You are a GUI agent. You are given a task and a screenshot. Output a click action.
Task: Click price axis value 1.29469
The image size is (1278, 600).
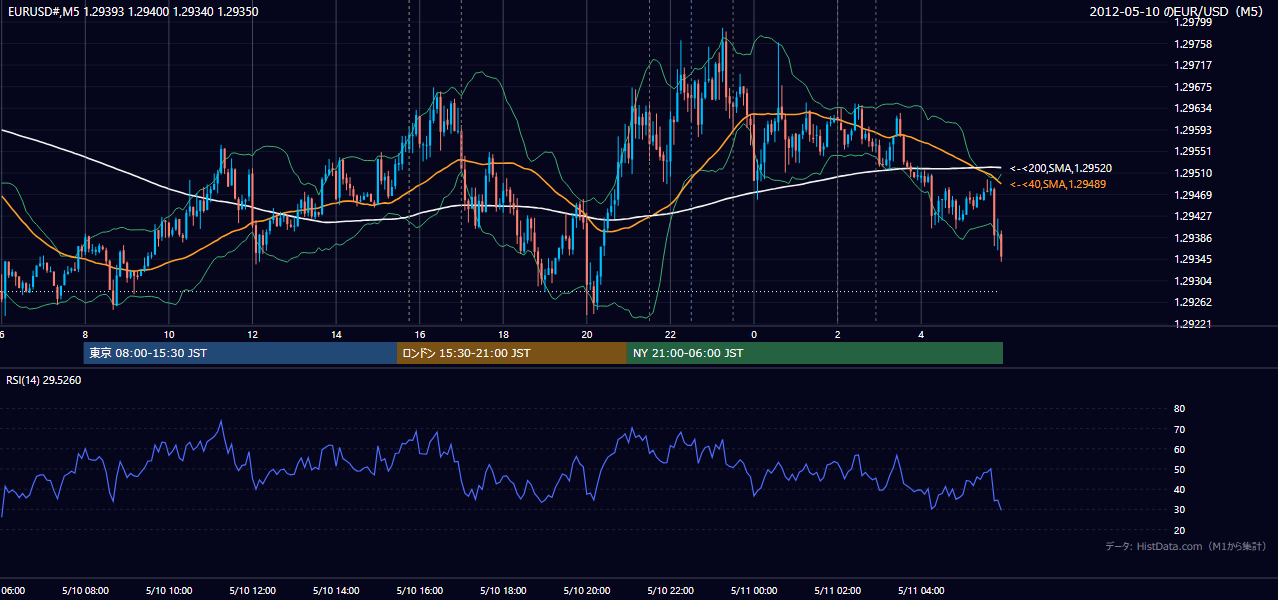(1192, 195)
